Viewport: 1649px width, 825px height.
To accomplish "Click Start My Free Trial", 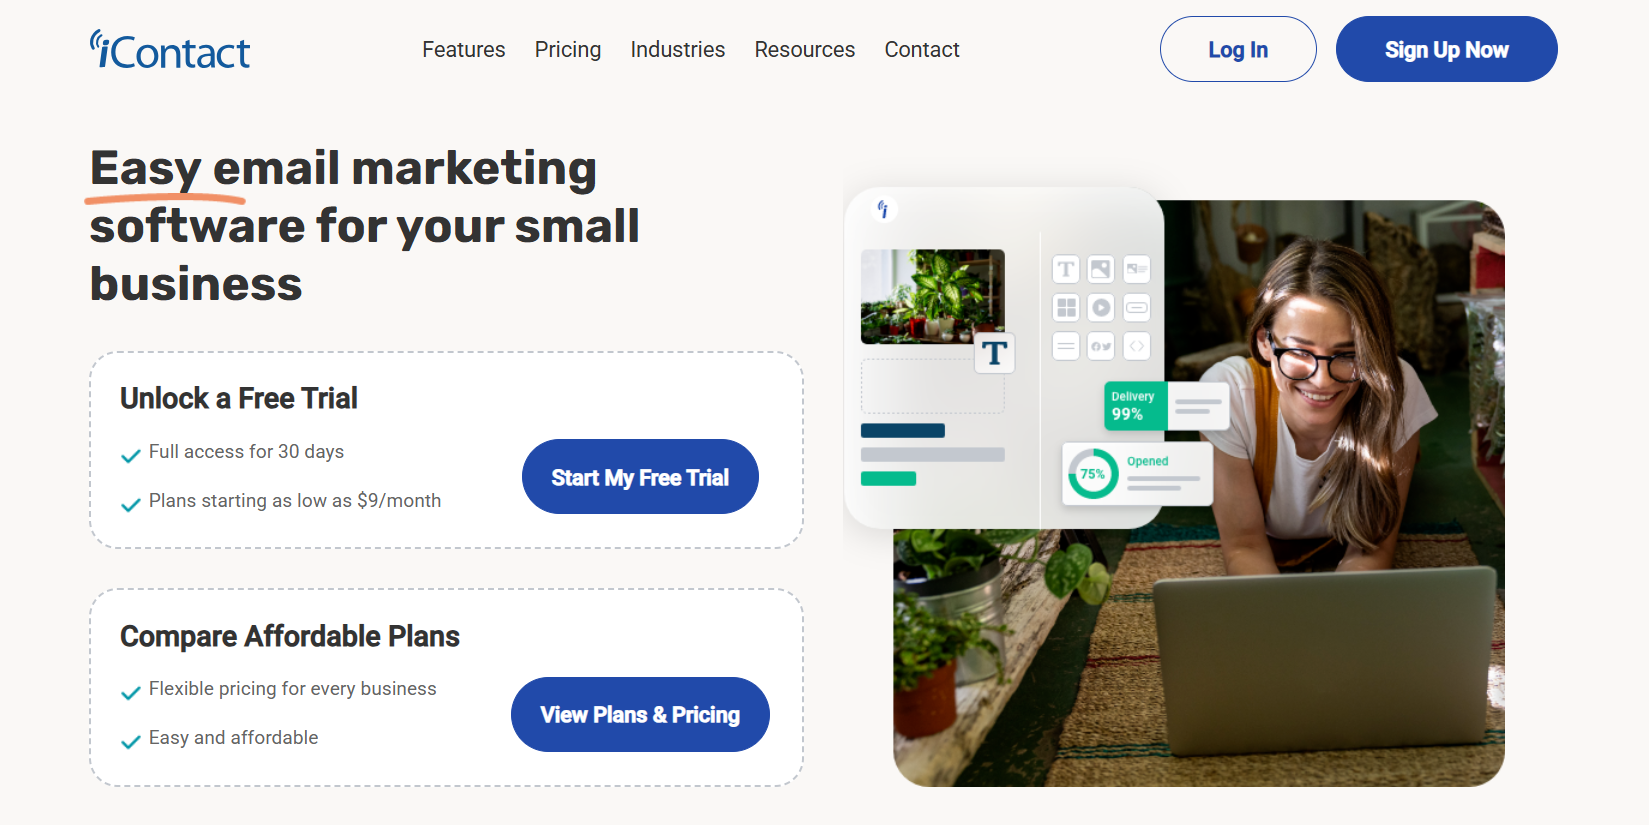I will pyautogui.click(x=640, y=477).
